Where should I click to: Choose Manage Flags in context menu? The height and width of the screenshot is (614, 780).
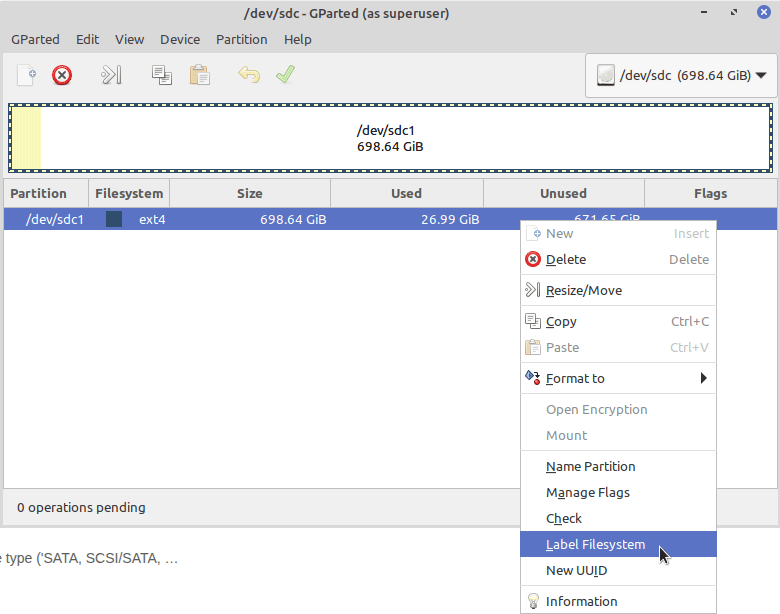tap(587, 492)
